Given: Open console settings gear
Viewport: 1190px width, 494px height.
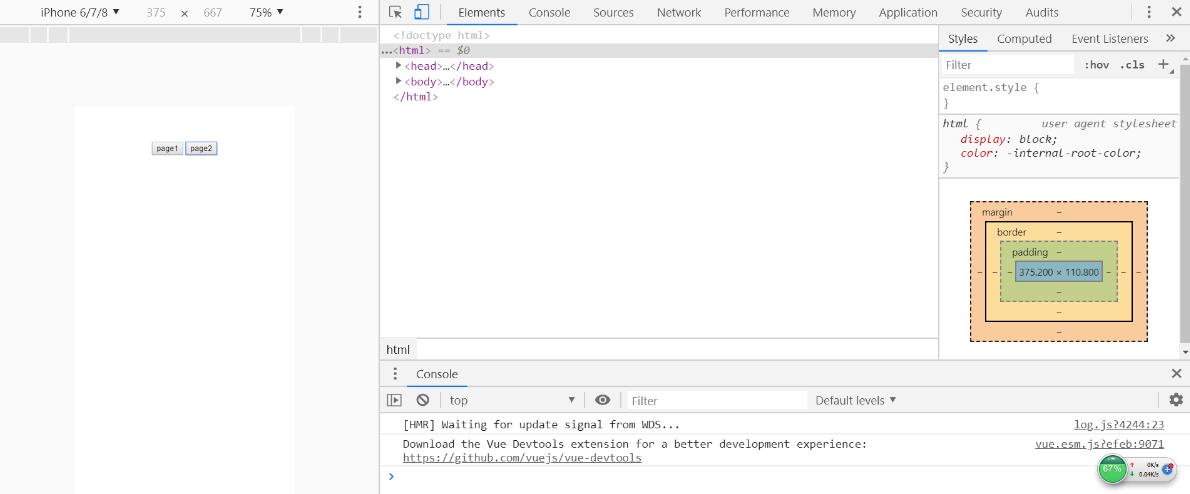Looking at the screenshot, I should [1175, 400].
